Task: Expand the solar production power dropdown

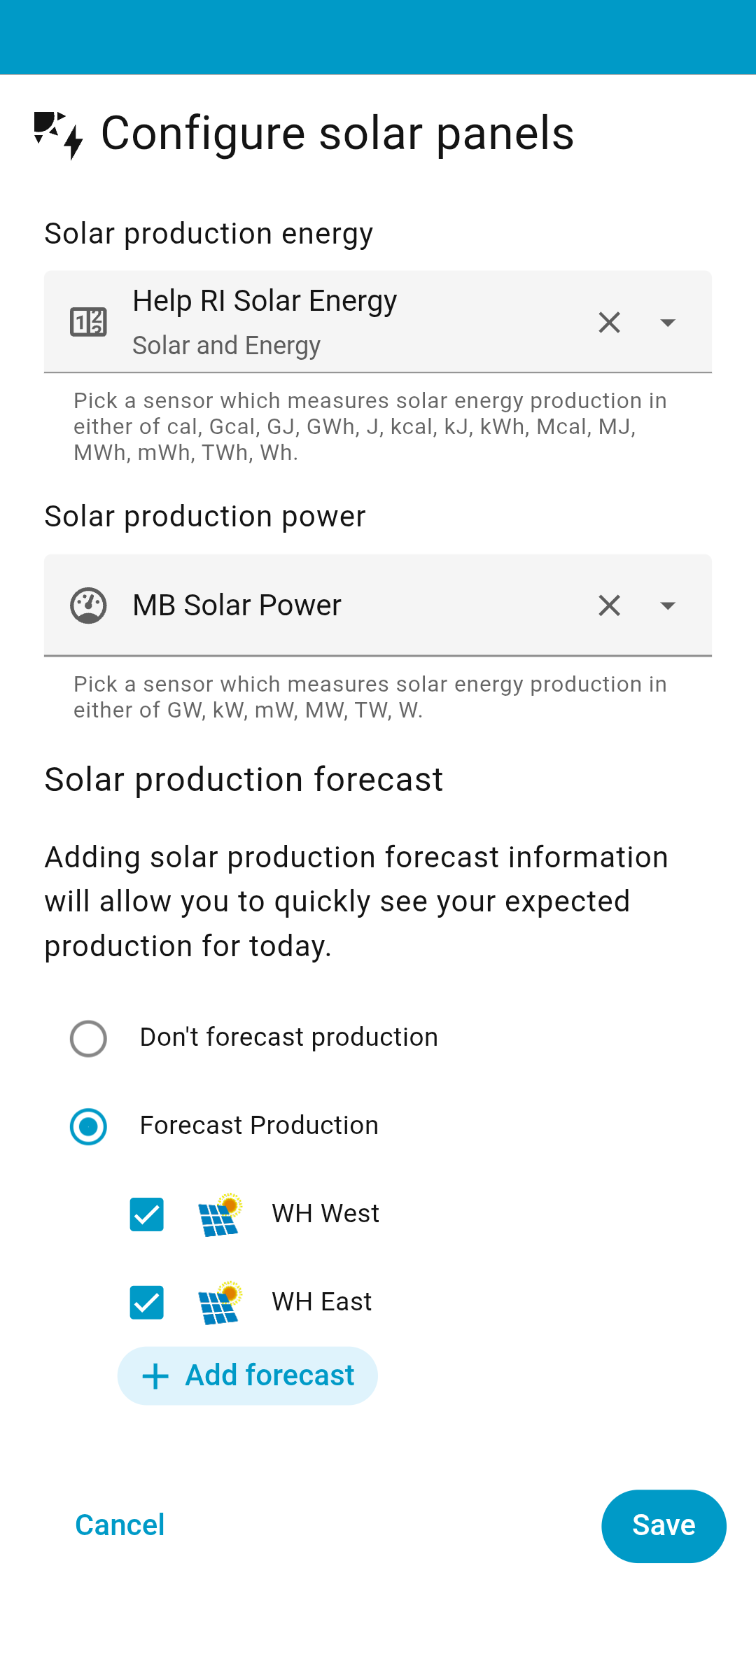Action: pyautogui.click(x=668, y=606)
